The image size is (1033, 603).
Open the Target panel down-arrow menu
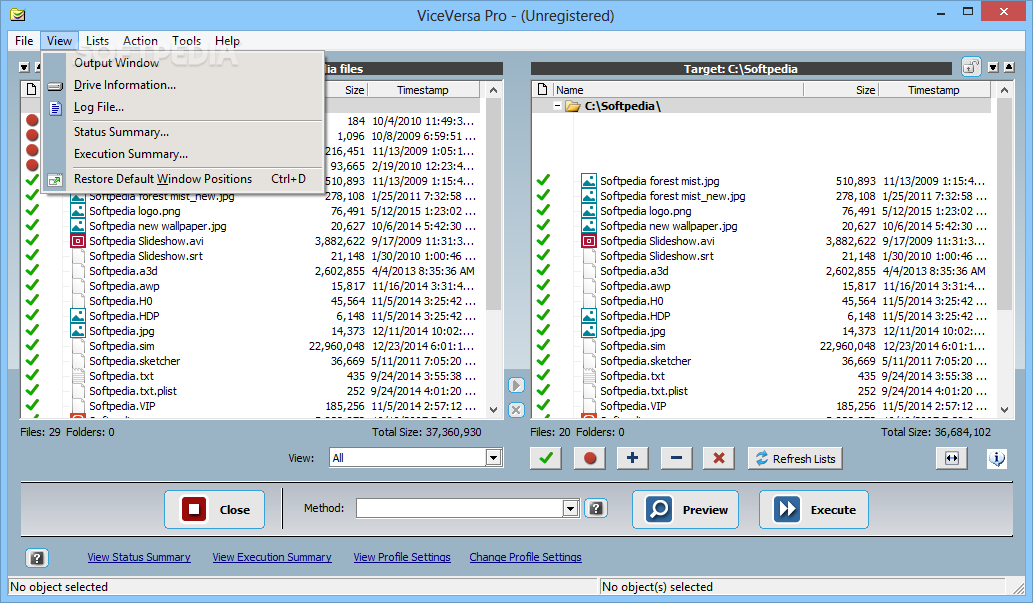pyautogui.click(x=993, y=67)
